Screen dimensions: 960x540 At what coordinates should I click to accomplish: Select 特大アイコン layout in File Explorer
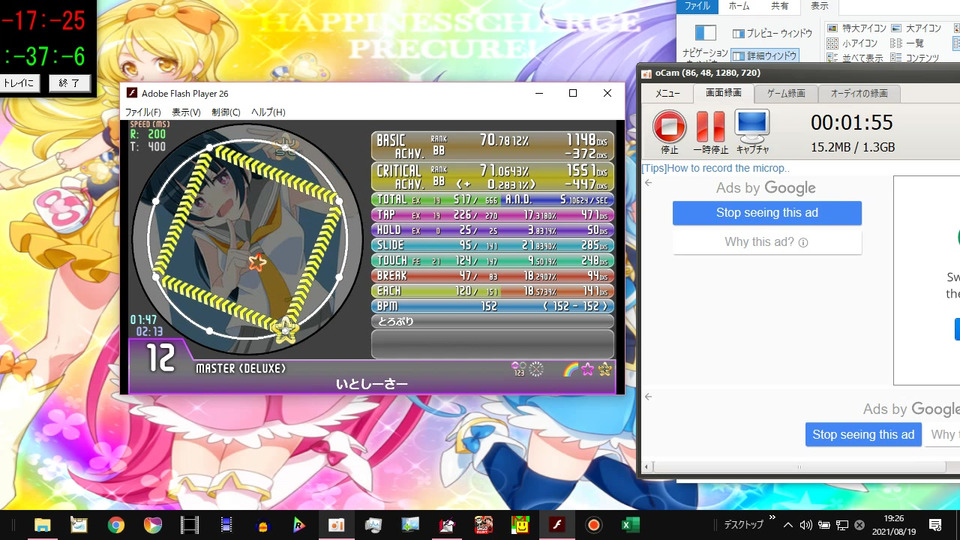pyautogui.click(x=857, y=28)
